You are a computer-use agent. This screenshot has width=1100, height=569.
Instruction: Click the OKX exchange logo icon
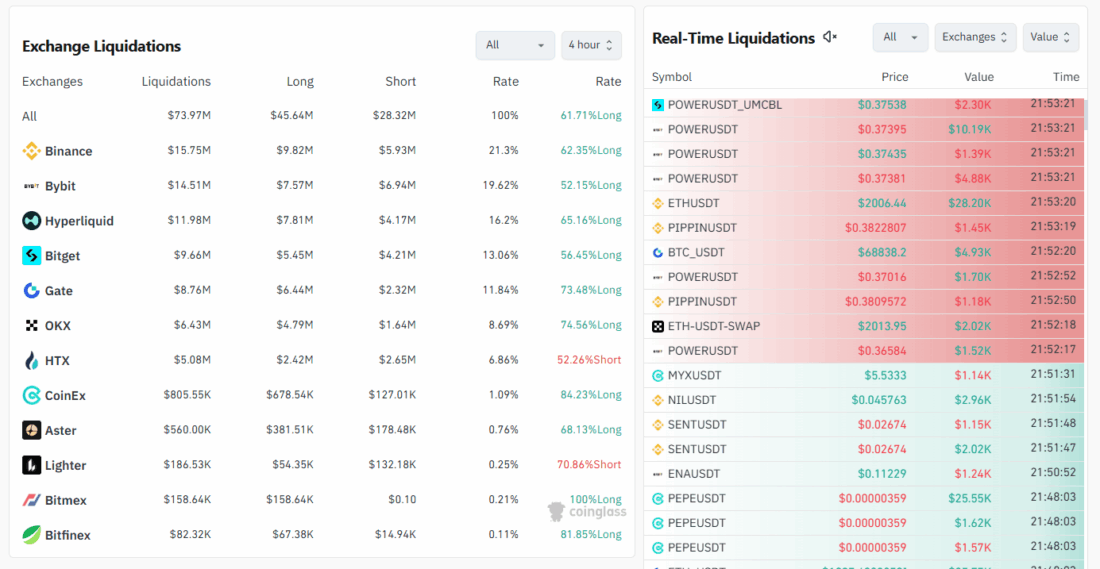click(x=32, y=326)
